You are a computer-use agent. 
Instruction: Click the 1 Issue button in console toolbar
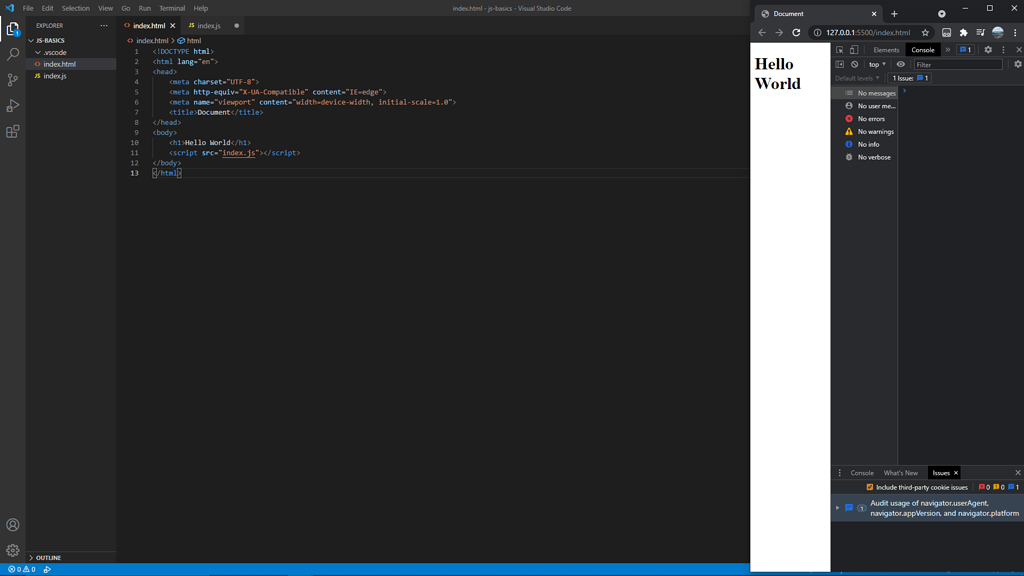[x=910, y=78]
